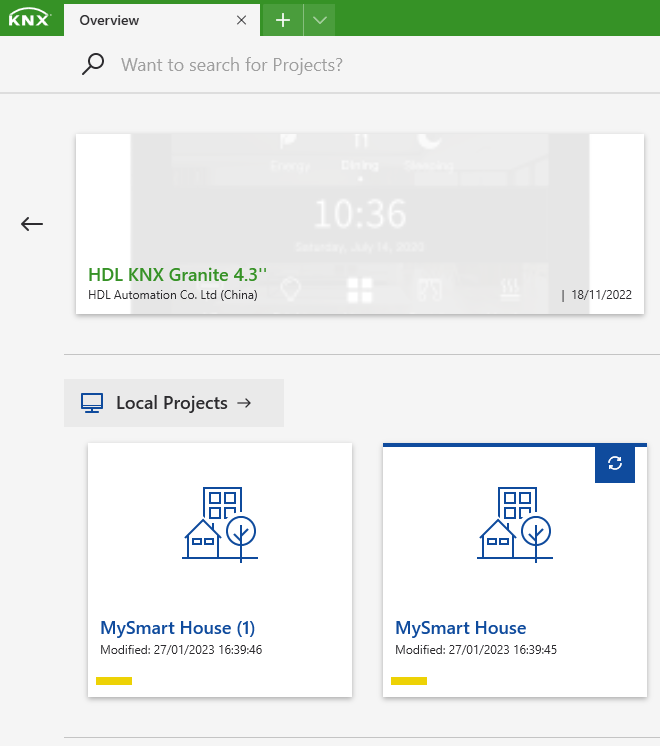Click yellow status bar on MySmart House (1)
This screenshot has height=746, width=660.
pos(114,681)
